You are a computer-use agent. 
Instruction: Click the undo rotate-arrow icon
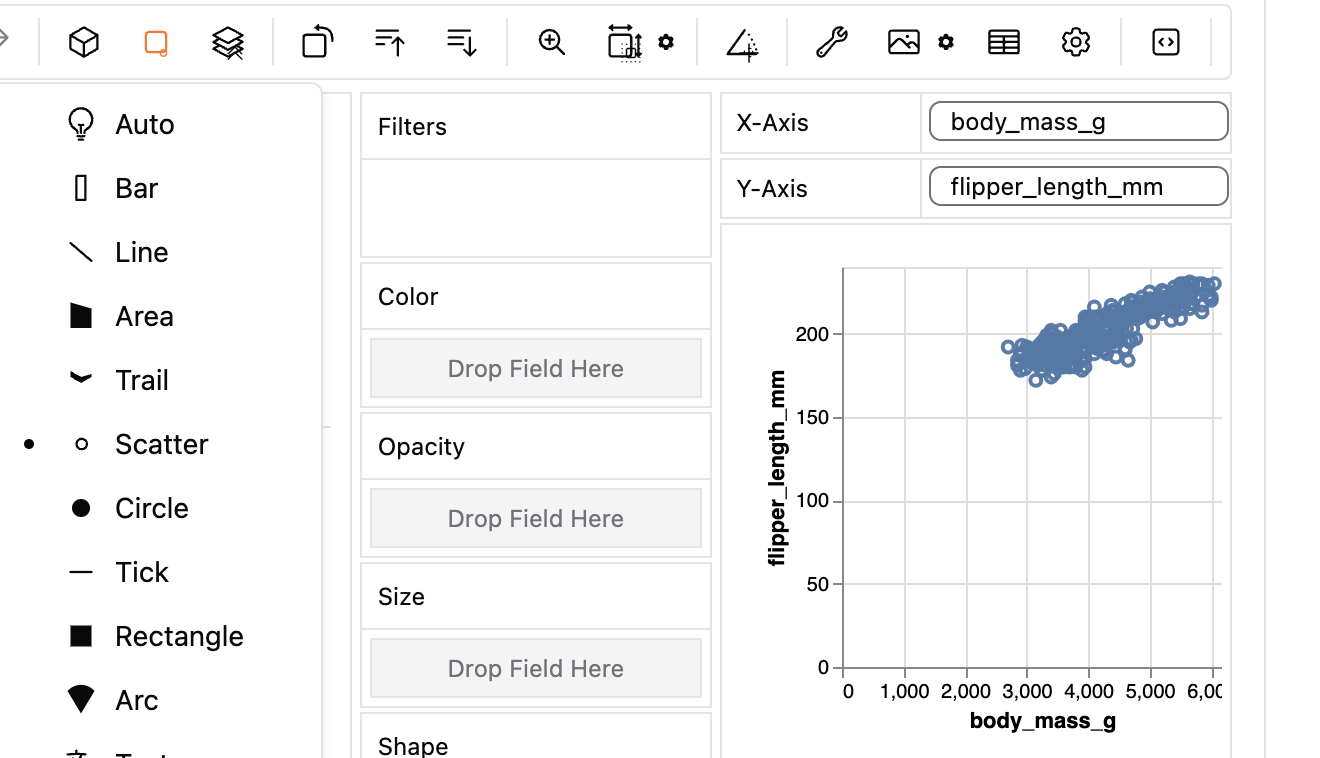click(x=316, y=42)
